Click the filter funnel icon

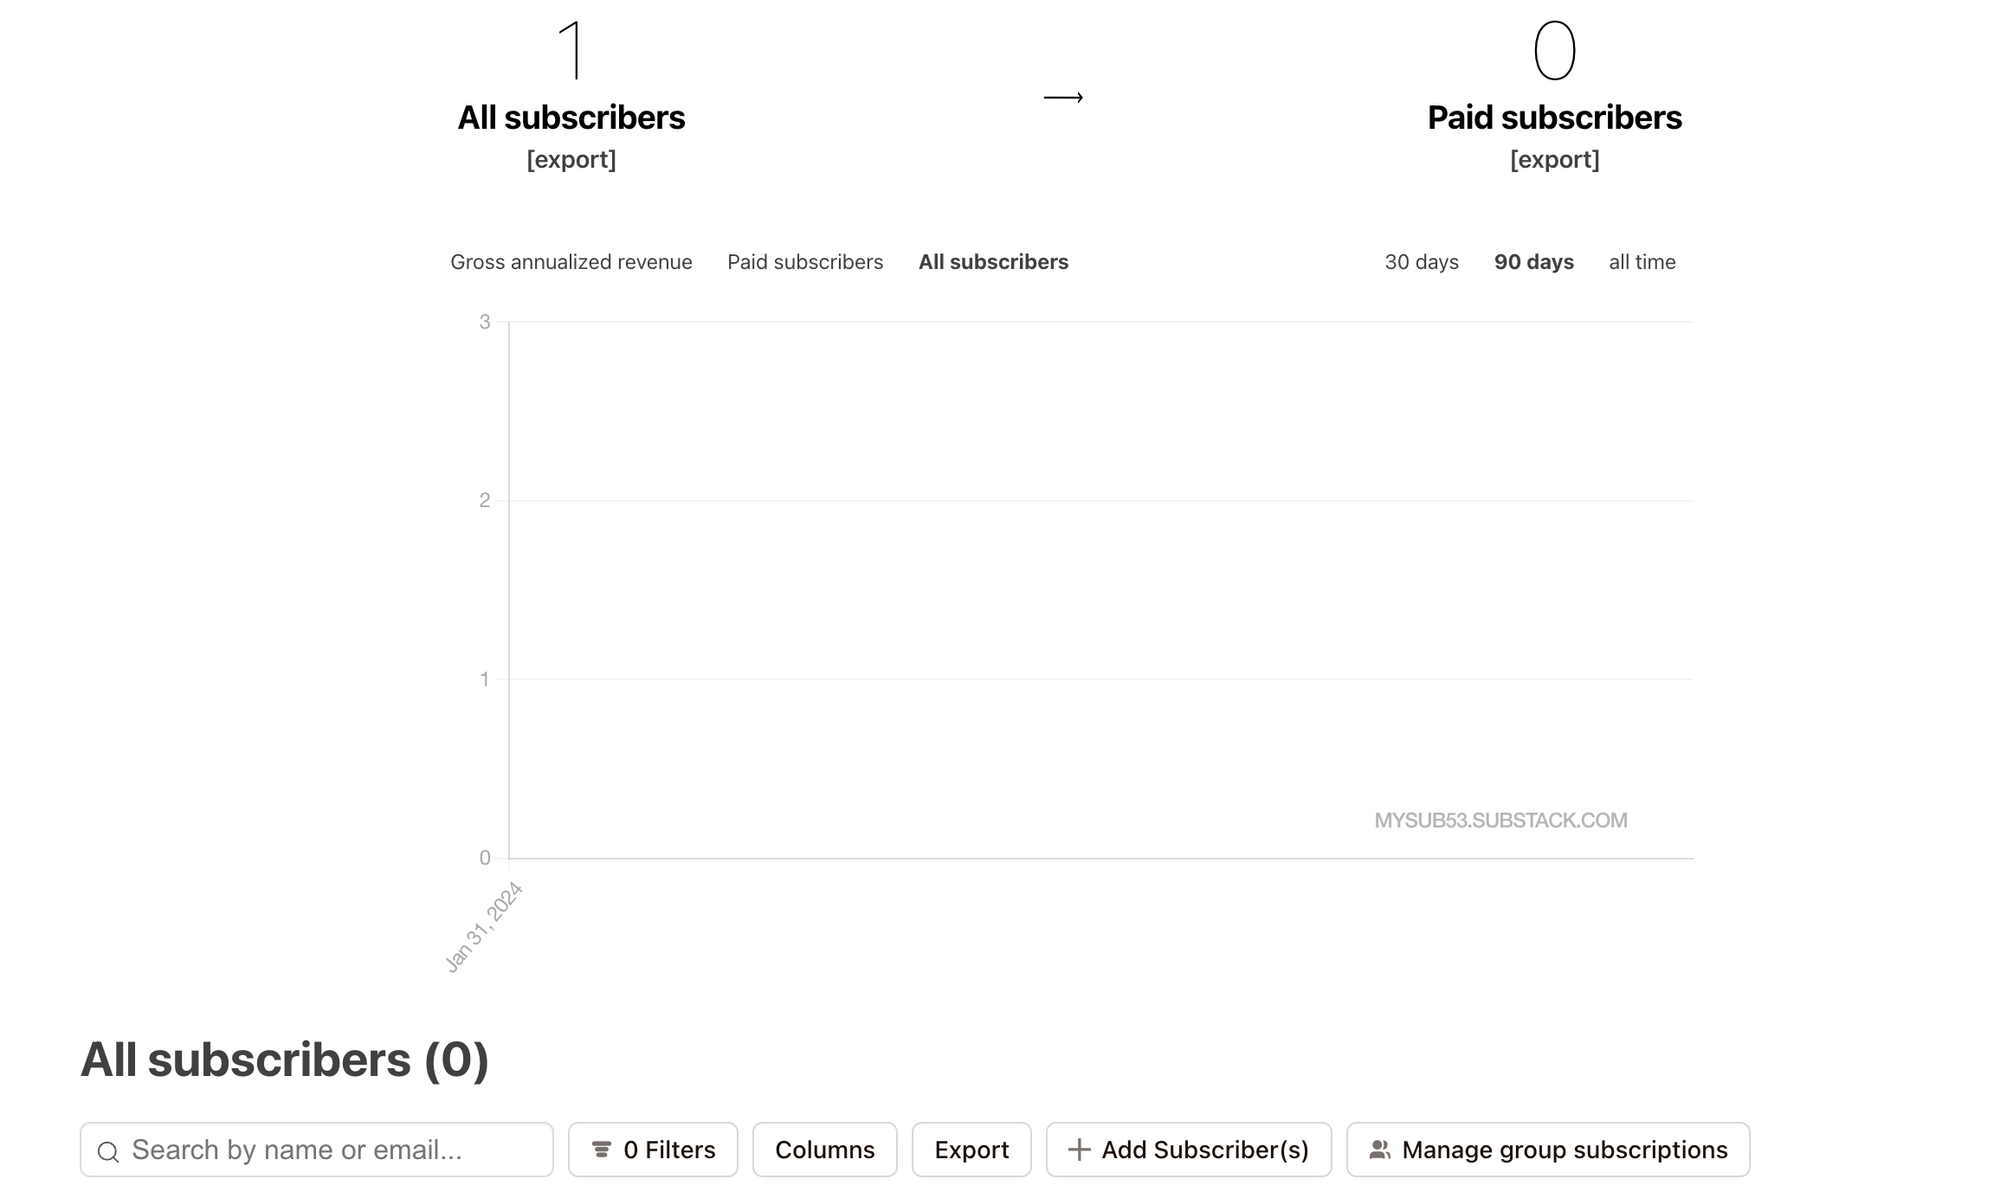[601, 1149]
